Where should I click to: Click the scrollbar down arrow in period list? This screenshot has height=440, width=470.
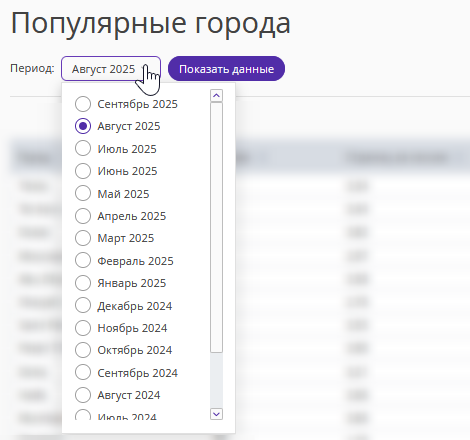point(217,414)
